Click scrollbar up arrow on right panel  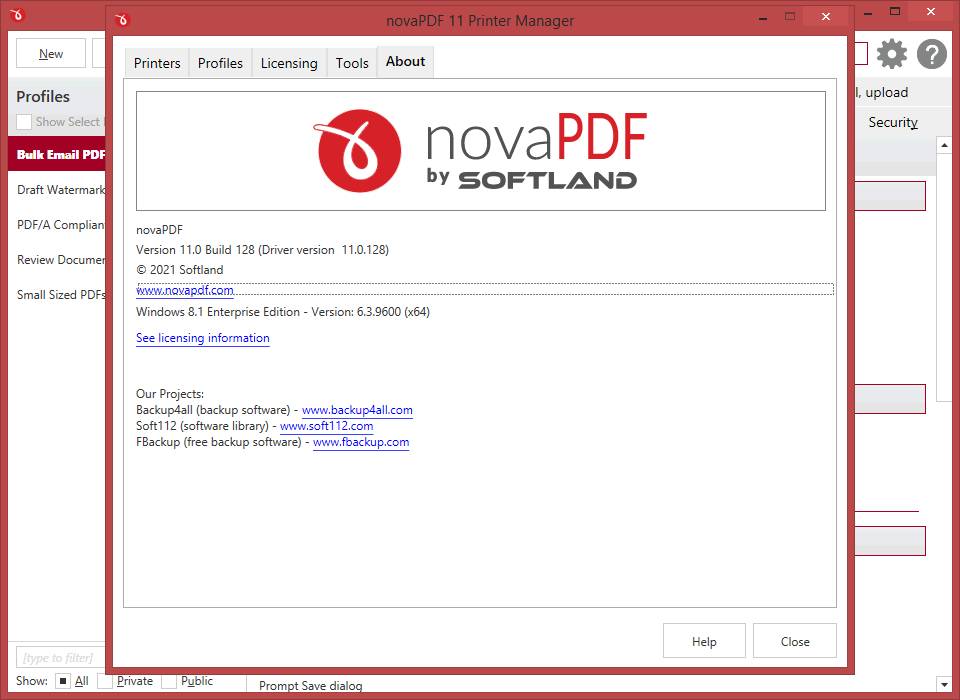[x=943, y=146]
